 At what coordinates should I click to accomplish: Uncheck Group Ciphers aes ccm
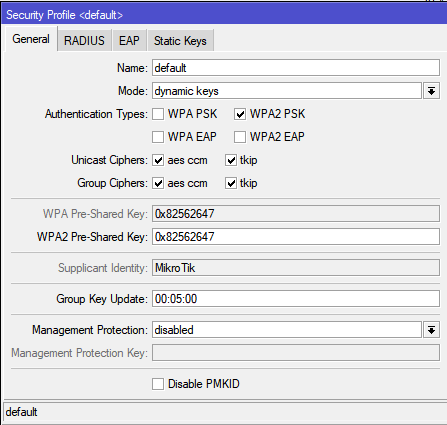point(158,183)
